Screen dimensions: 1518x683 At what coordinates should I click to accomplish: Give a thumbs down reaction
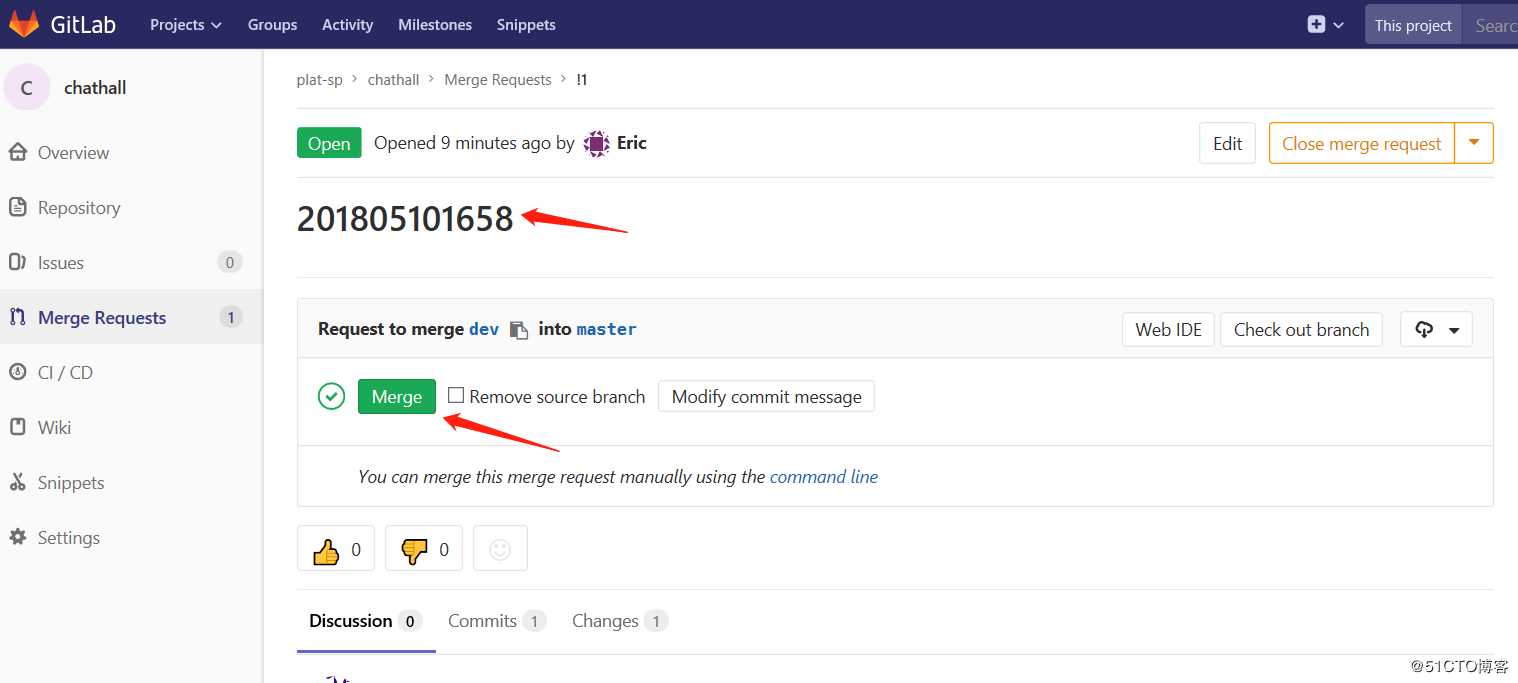point(424,549)
